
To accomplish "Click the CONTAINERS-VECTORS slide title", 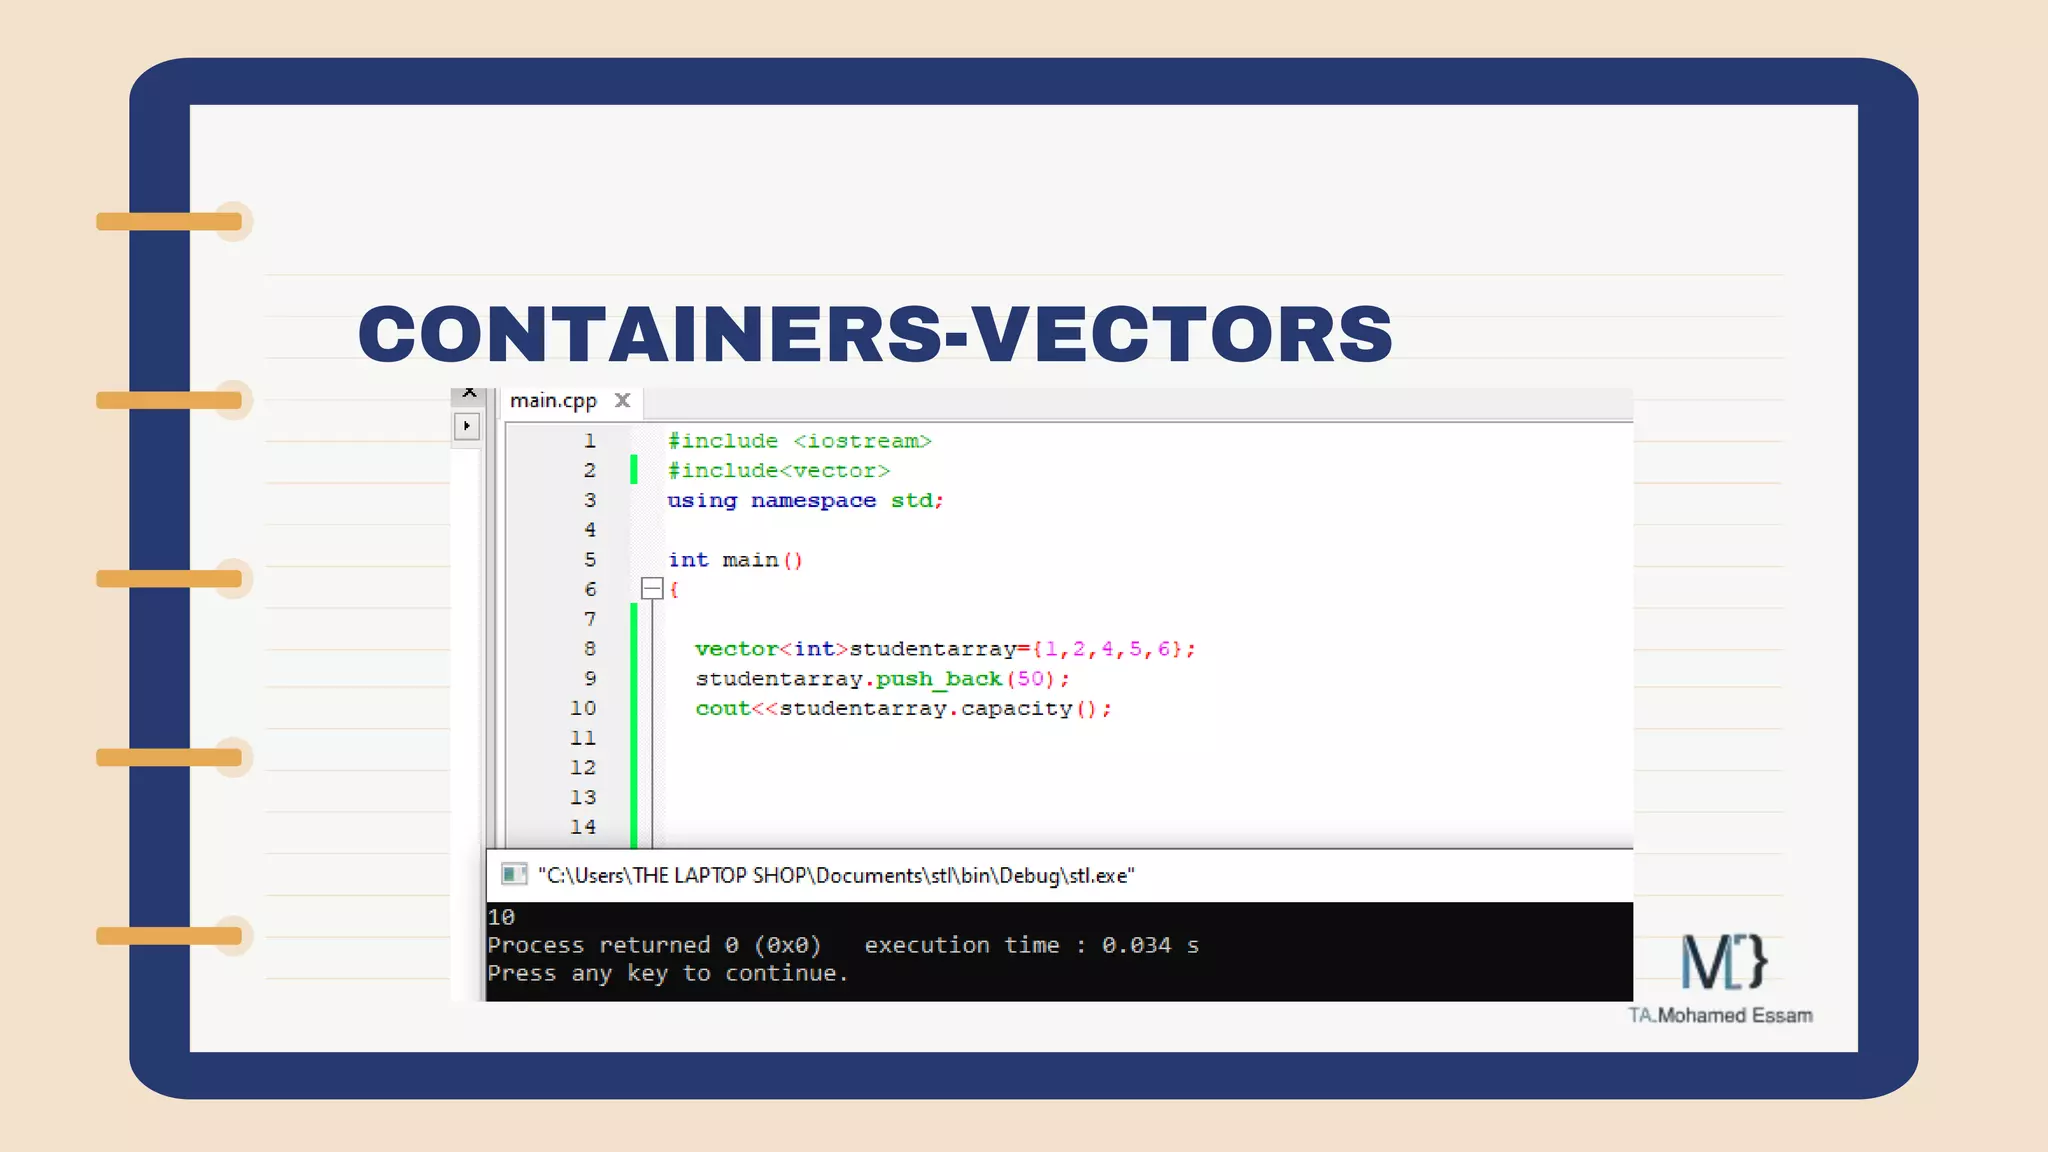I will click(x=875, y=334).
